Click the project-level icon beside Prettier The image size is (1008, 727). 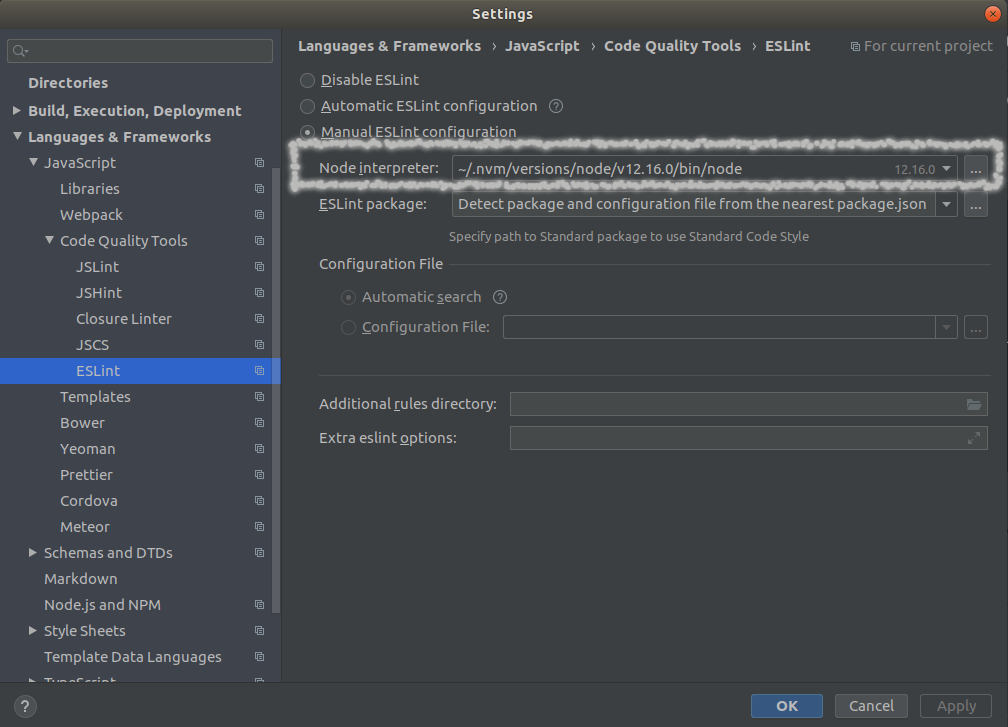[x=260, y=474]
